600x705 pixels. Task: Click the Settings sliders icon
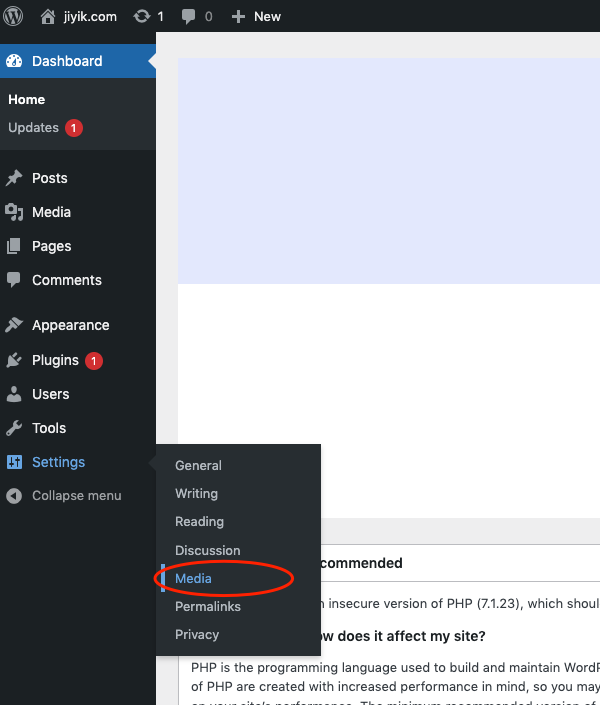pyautogui.click(x=14, y=462)
